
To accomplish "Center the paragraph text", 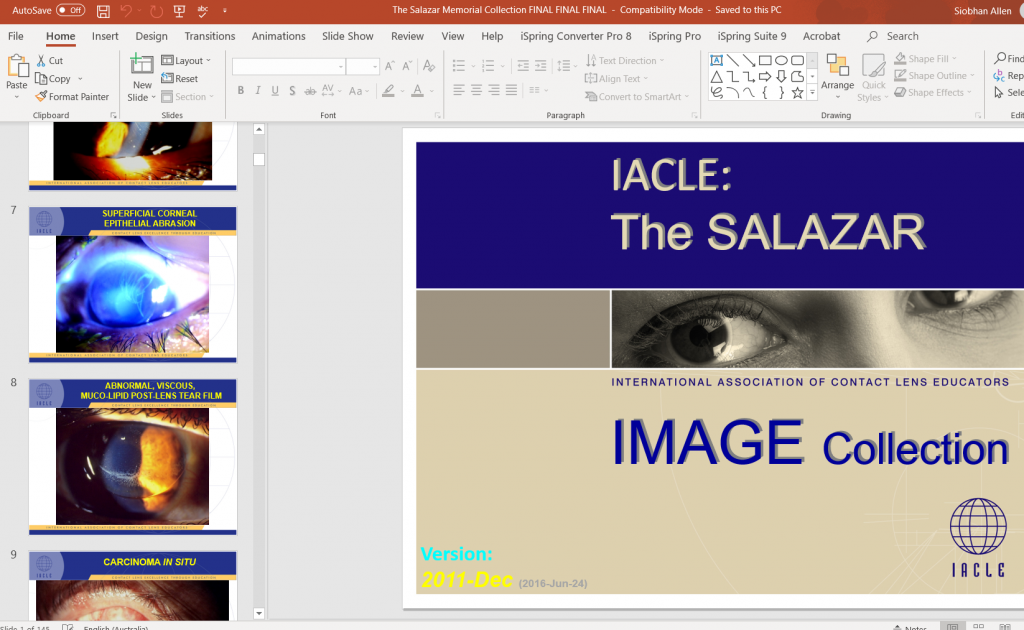I will 477,90.
